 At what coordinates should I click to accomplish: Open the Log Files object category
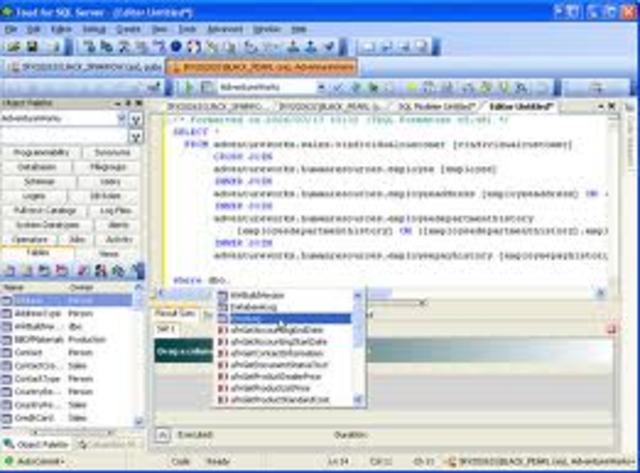click(116, 211)
